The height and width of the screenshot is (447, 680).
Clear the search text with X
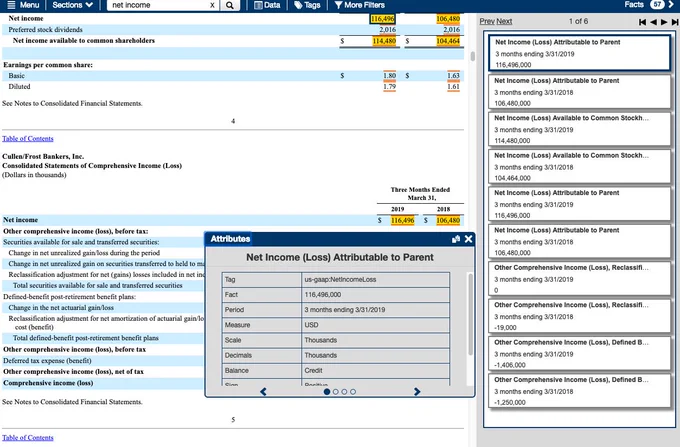pos(212,5)
